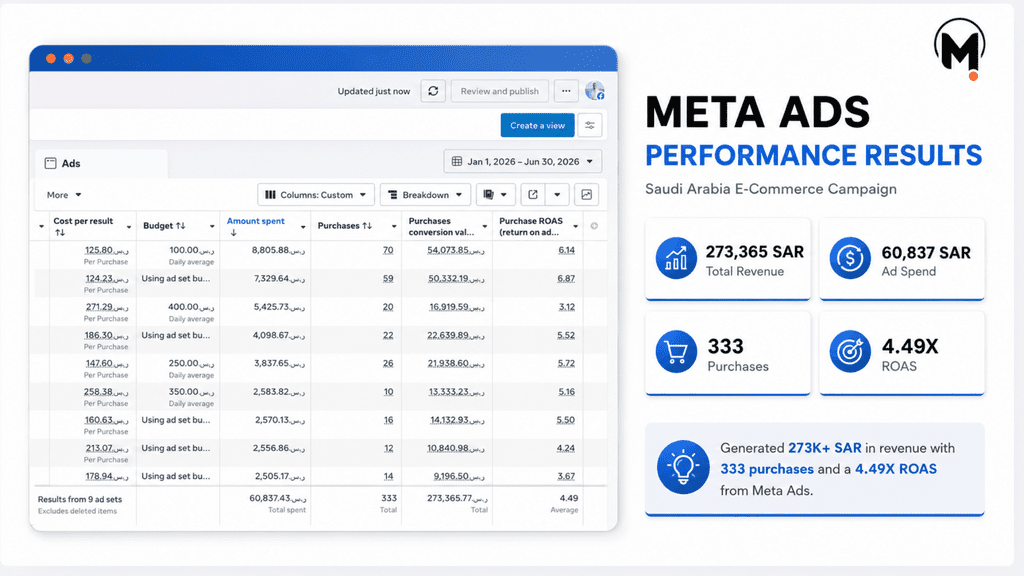The height and width of the screenshot is (576, 1024).
Task: Open the date range Jan 1 – Jun 30 dropdown
Action: coord(522,161)
